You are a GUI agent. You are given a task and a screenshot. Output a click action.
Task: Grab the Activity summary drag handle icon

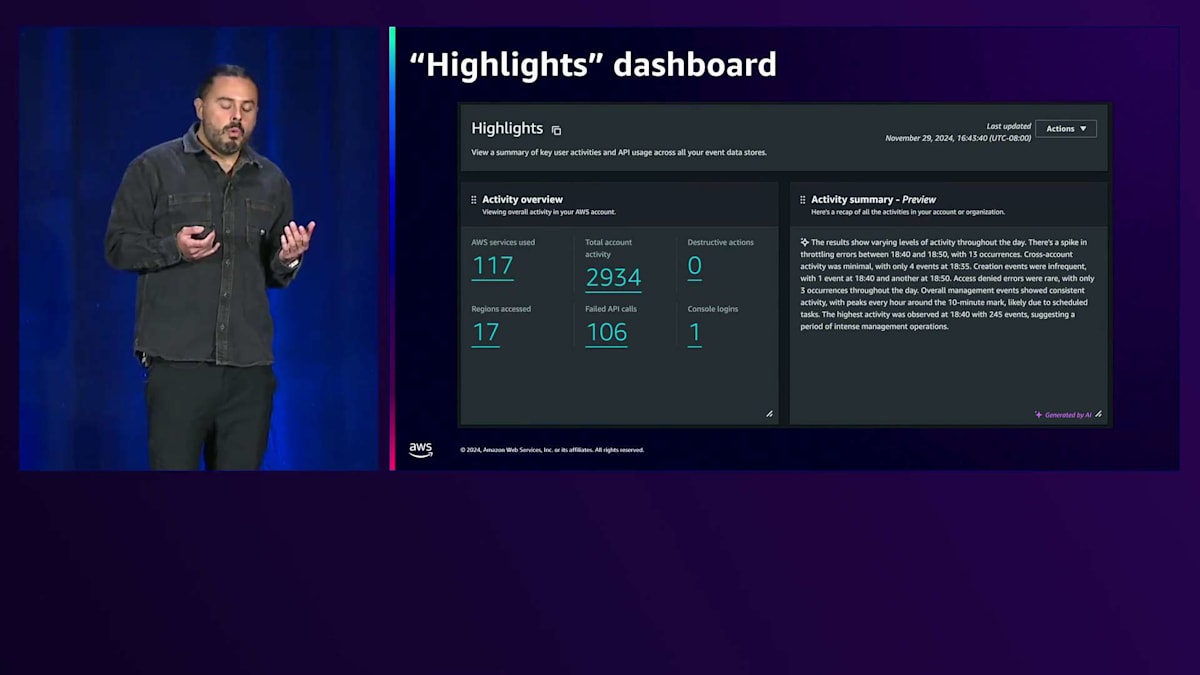(x=803, y=200)
